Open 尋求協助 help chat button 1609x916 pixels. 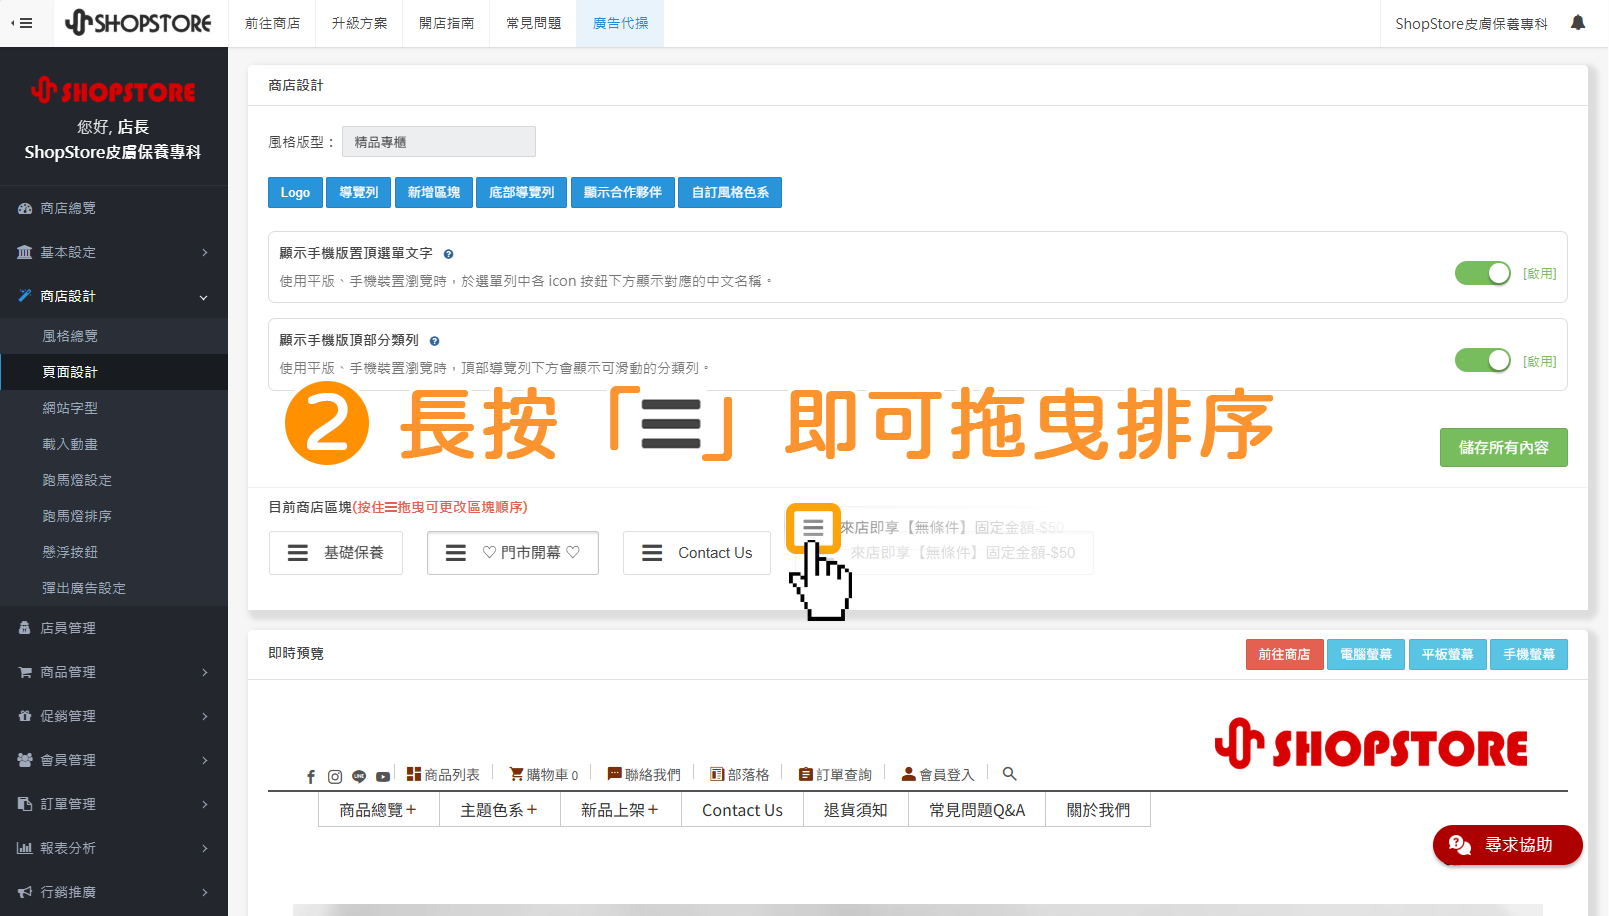(x=1507, y=845)
